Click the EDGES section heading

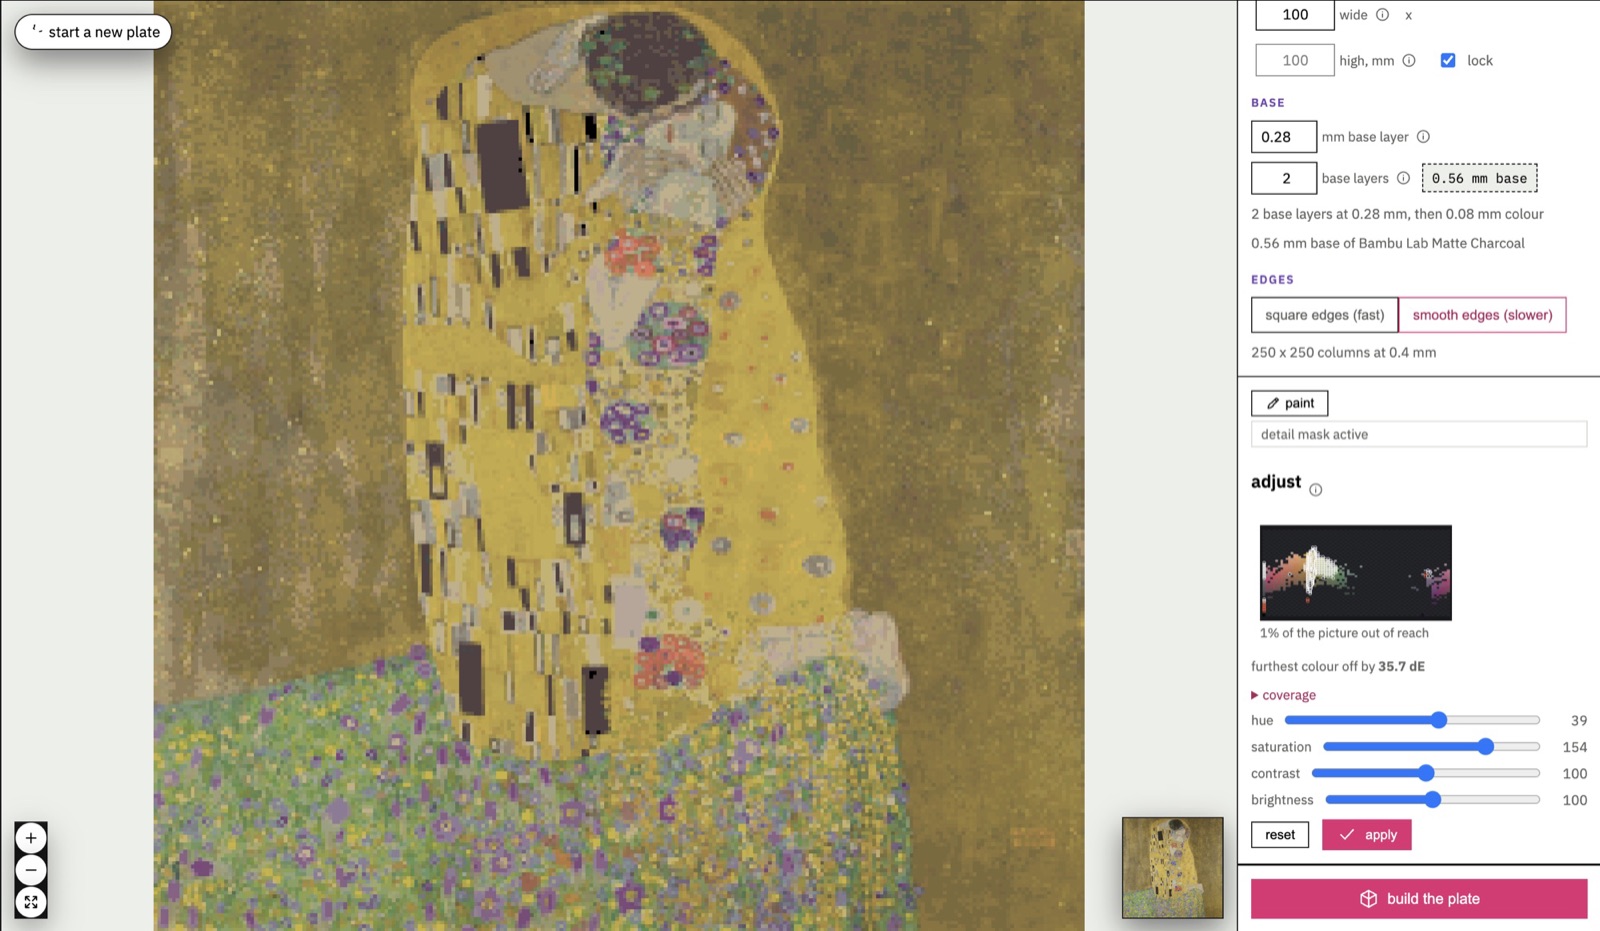[x=1272, y=280]
